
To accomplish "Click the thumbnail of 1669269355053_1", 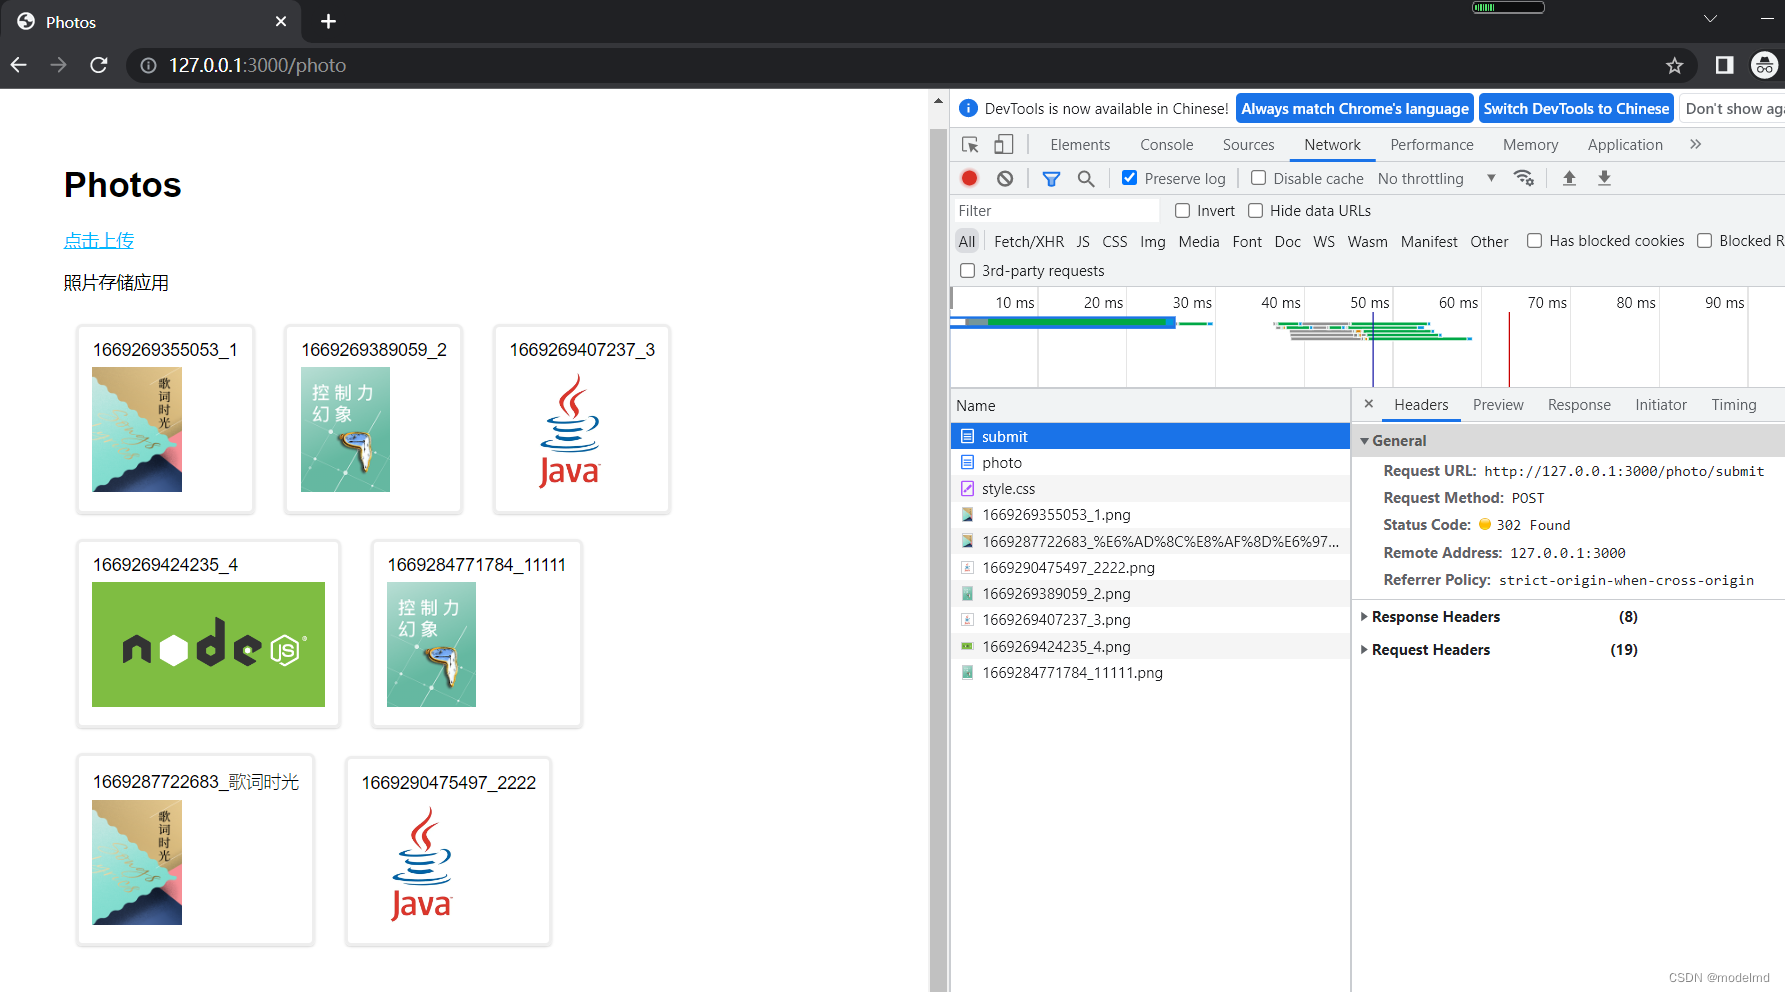I will (137, 430).
